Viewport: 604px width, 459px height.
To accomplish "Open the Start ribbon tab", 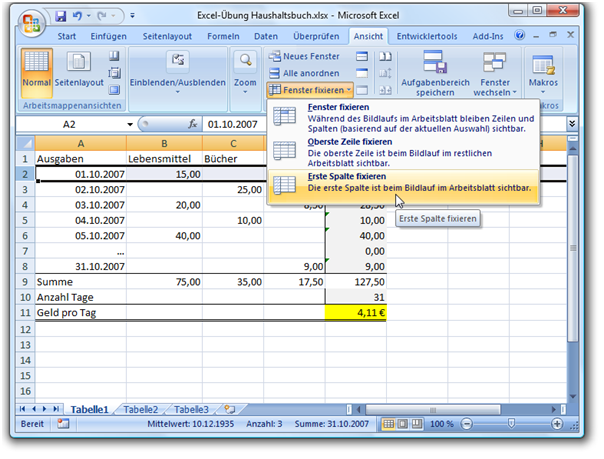I will click(66, 36).
